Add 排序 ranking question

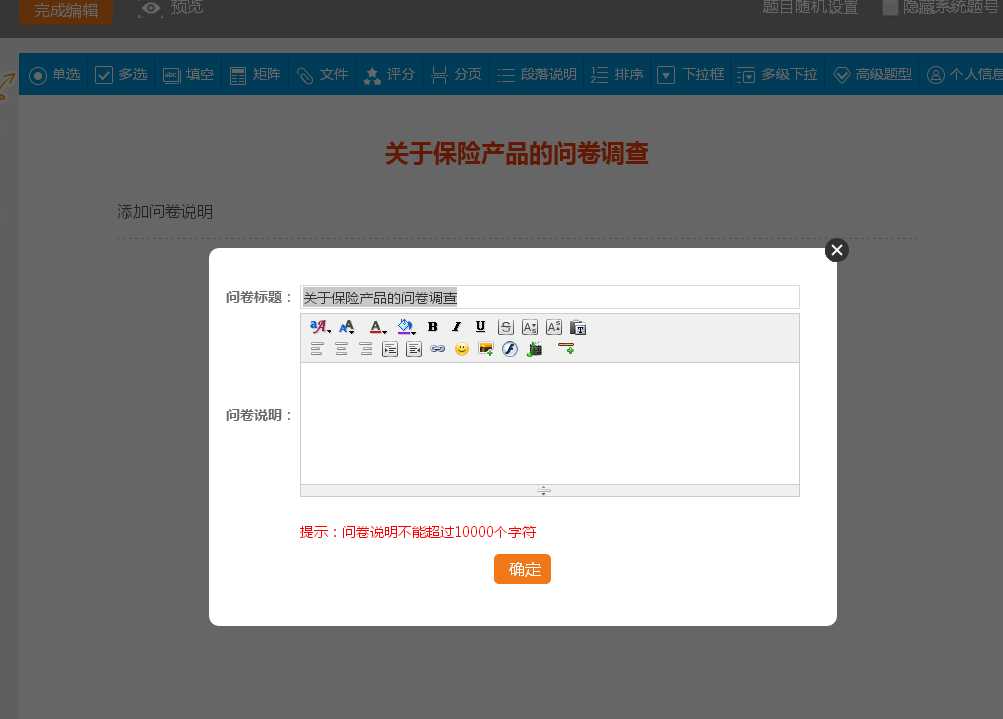pyautogui.click(x=617, y=75)
